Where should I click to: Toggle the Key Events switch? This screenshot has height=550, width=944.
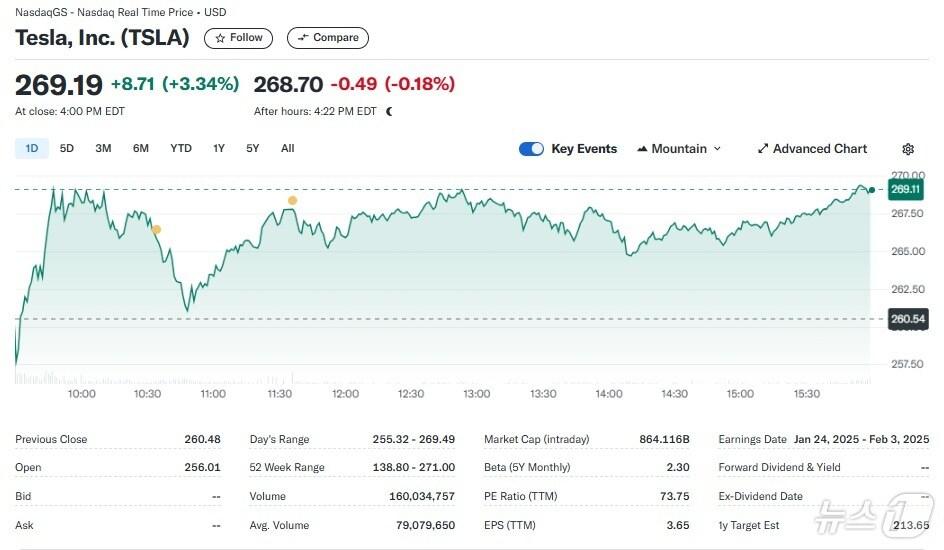click(531, 149)
